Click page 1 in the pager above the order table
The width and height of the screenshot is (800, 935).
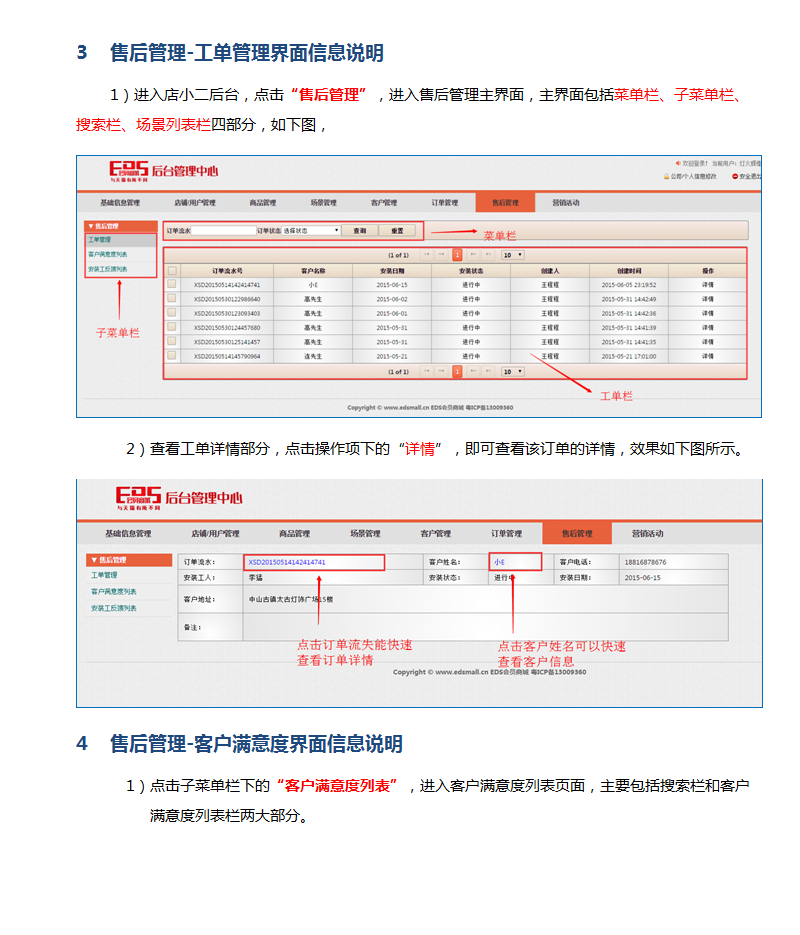point(457,255)
